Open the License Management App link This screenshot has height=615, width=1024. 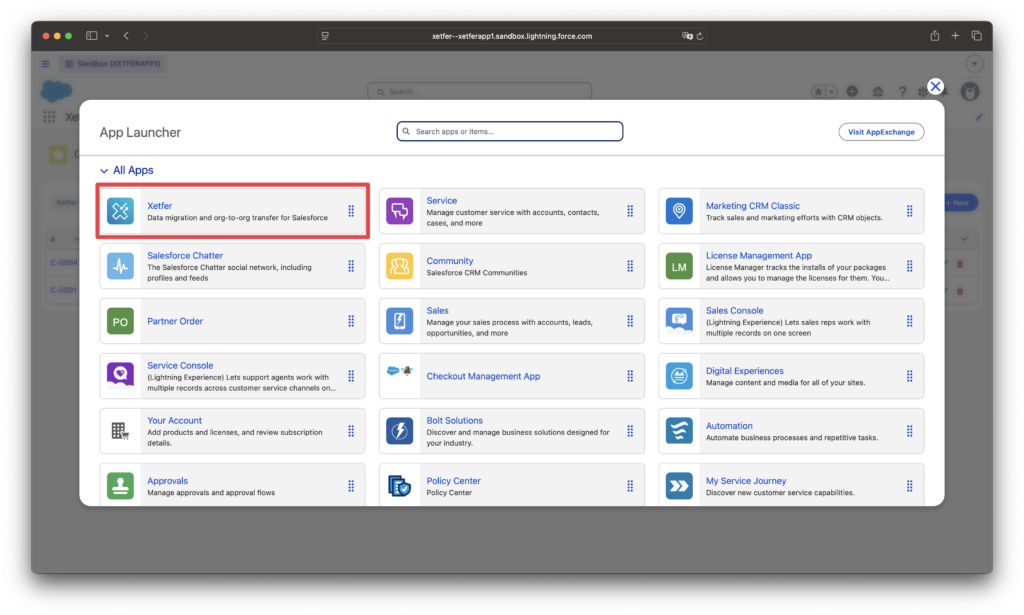(758, 255)
